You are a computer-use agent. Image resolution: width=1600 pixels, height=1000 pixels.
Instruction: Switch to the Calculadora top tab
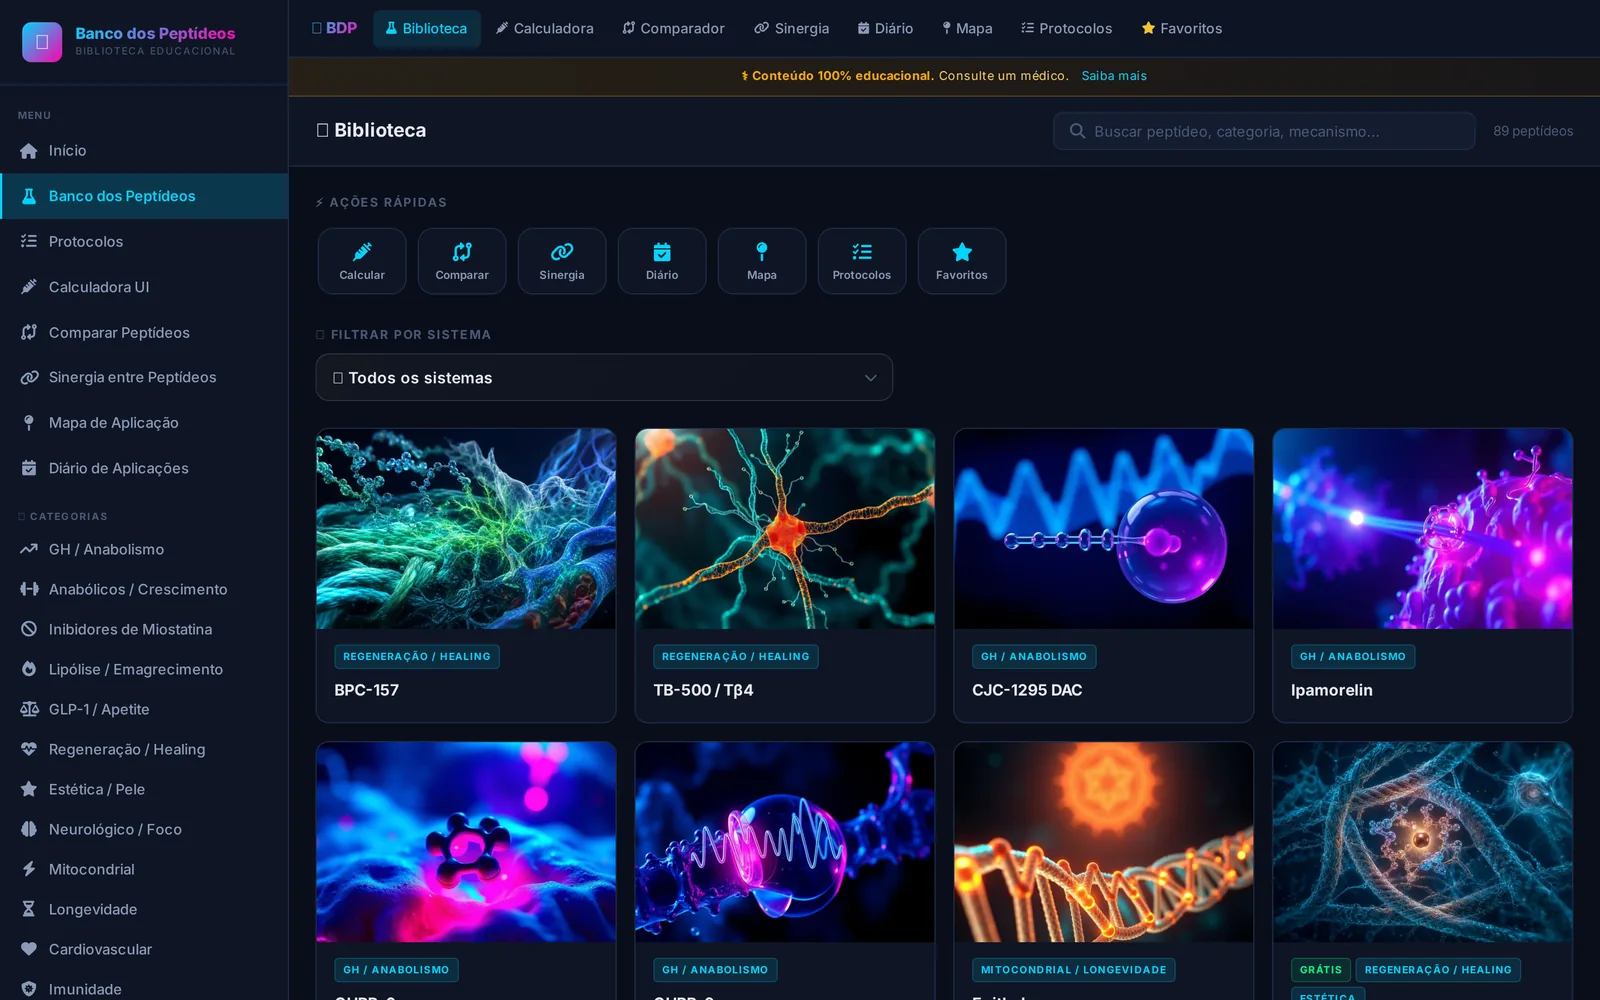pos(545,28)
